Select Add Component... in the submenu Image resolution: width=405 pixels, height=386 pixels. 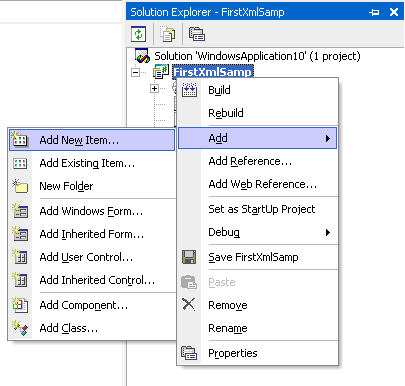pyautogui.click(x=92, y=305)
